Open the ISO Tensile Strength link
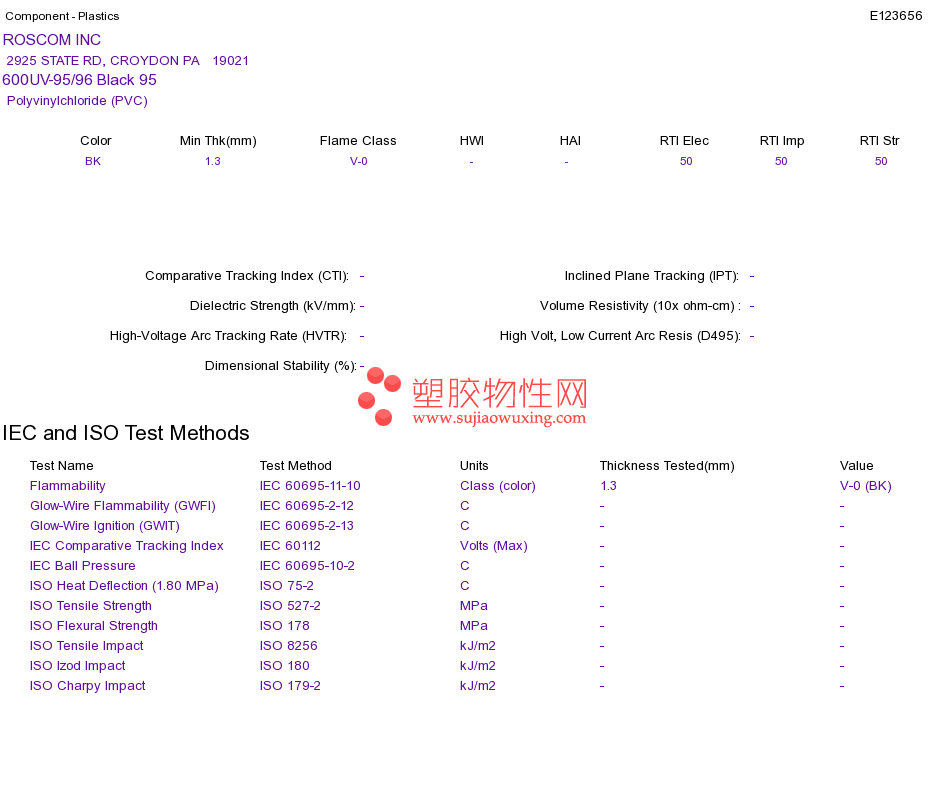The width and height of the screenshot is (950, 800). coord(91,605)
